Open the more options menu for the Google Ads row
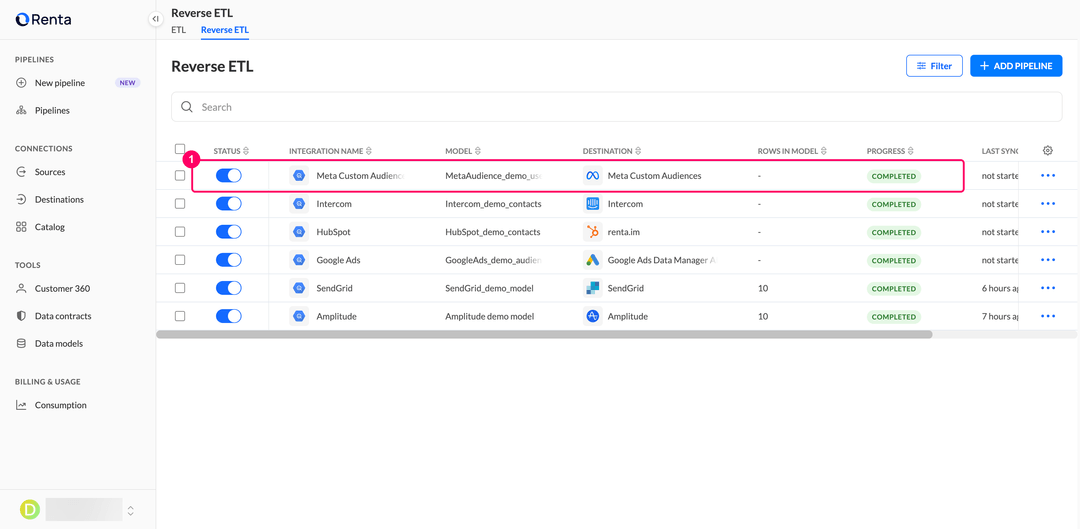This screenshot has height=529, width=1080. (1048, 260)
